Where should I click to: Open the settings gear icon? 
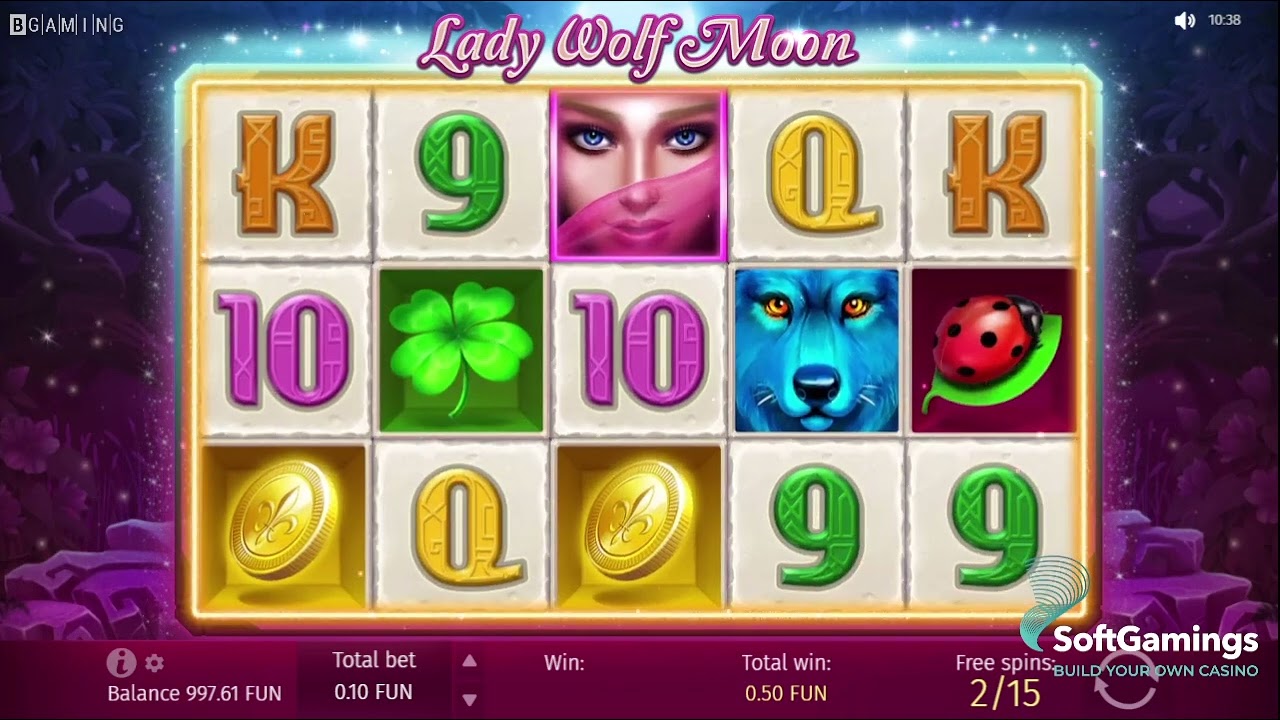point(154,663)
